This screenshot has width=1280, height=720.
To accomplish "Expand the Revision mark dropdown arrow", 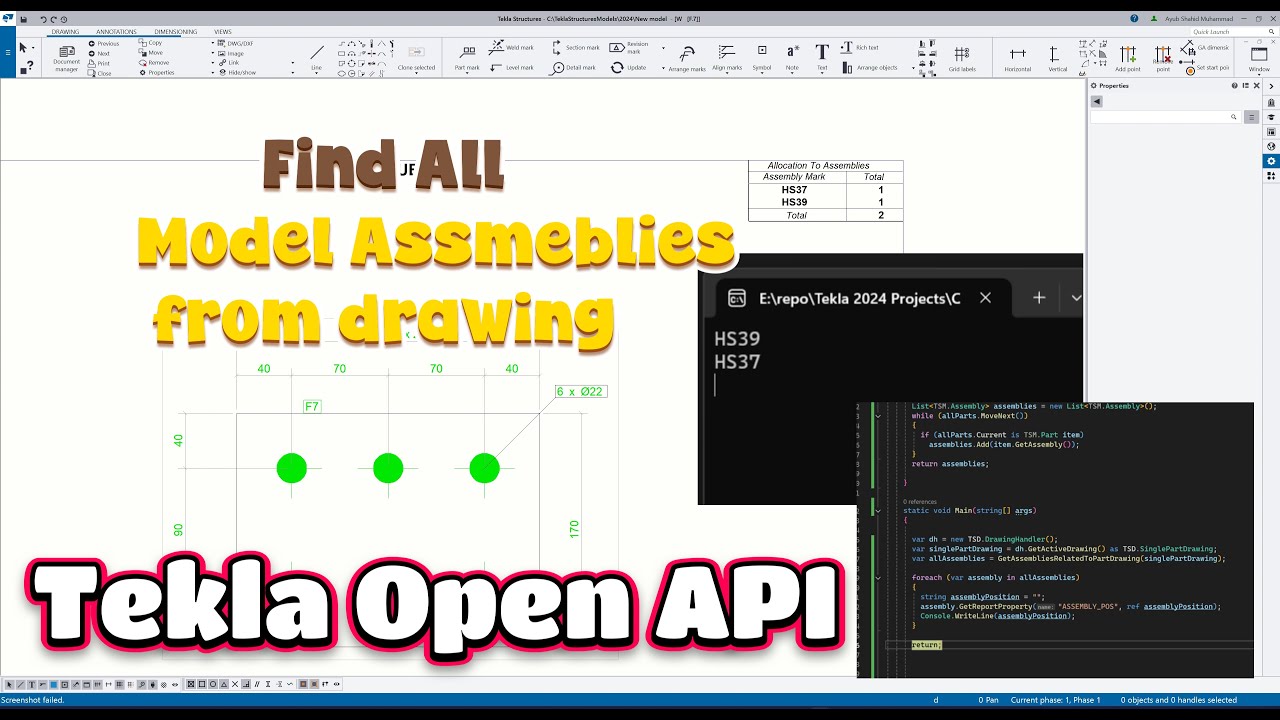I will pyautogui.click(x=662, y=47).
